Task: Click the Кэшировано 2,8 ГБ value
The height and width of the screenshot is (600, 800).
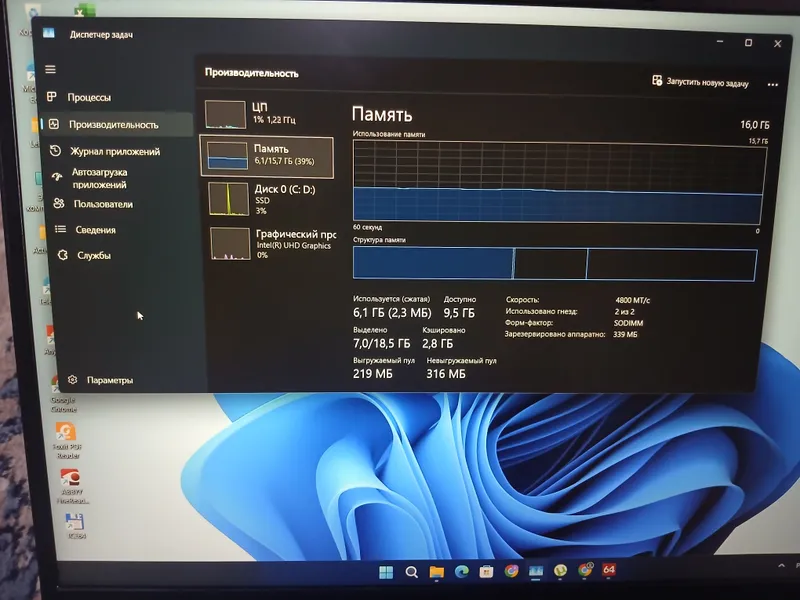Action: (x=438, y=343)
